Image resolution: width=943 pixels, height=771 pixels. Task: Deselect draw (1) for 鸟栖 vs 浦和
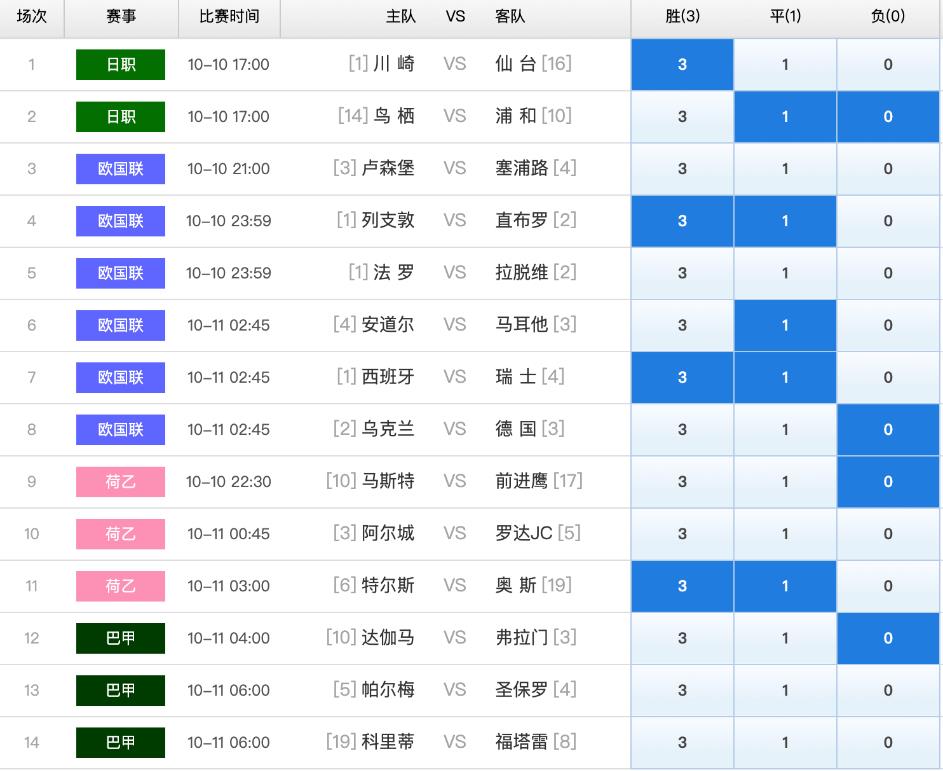tap(785, 117)
